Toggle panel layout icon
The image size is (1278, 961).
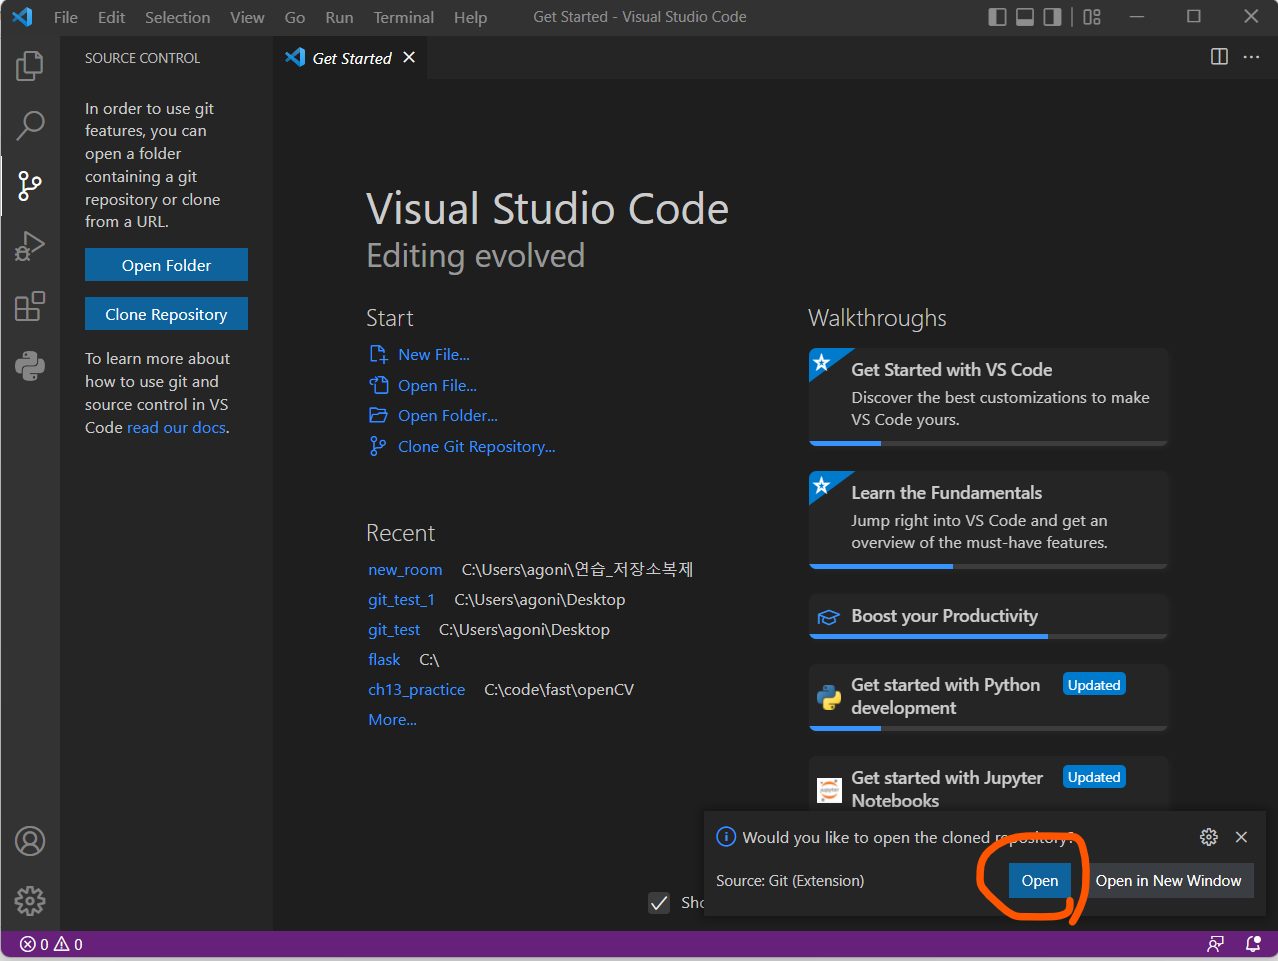(x=1025, y=17)
